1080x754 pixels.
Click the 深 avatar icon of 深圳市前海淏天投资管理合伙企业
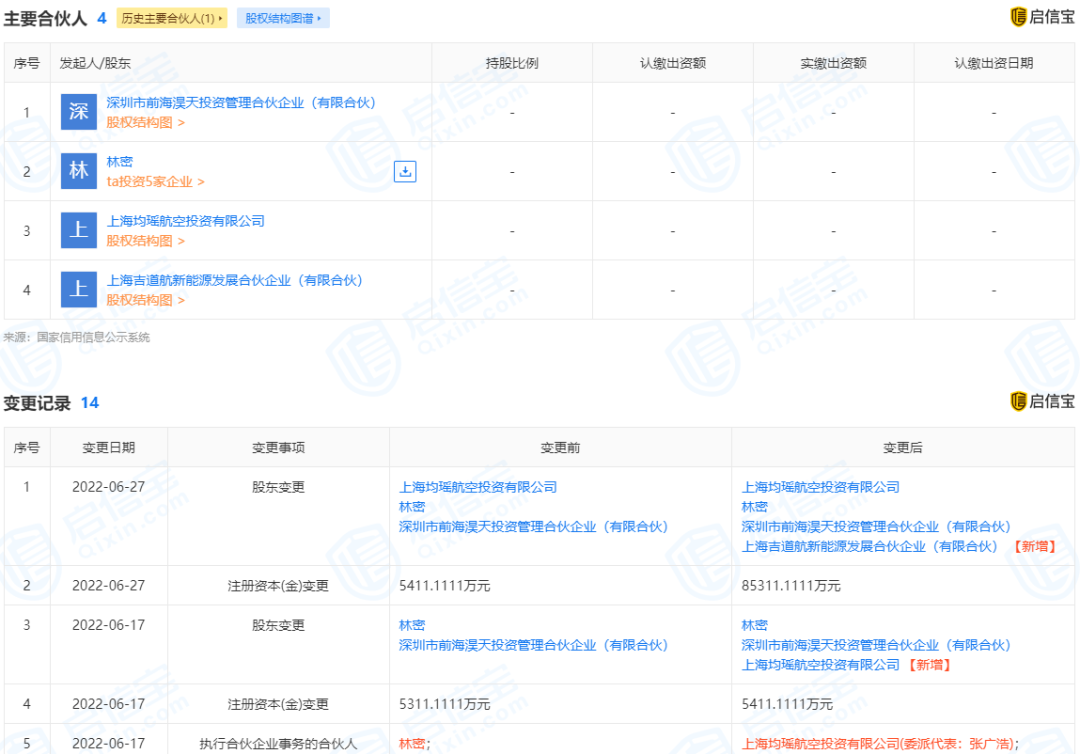(78, 110)
